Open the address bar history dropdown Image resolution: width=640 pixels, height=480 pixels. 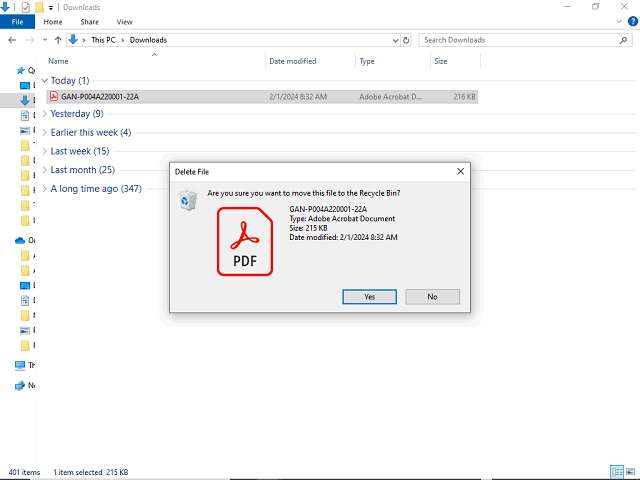(395, 40)
